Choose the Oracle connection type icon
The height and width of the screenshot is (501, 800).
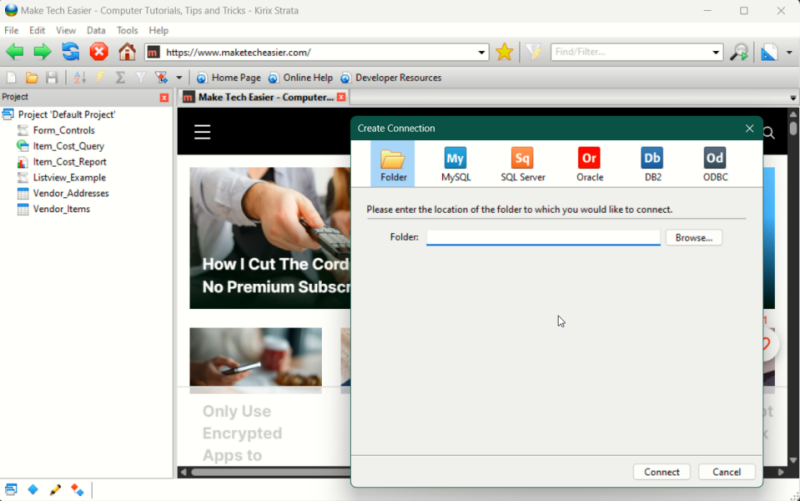click(589, 164)
